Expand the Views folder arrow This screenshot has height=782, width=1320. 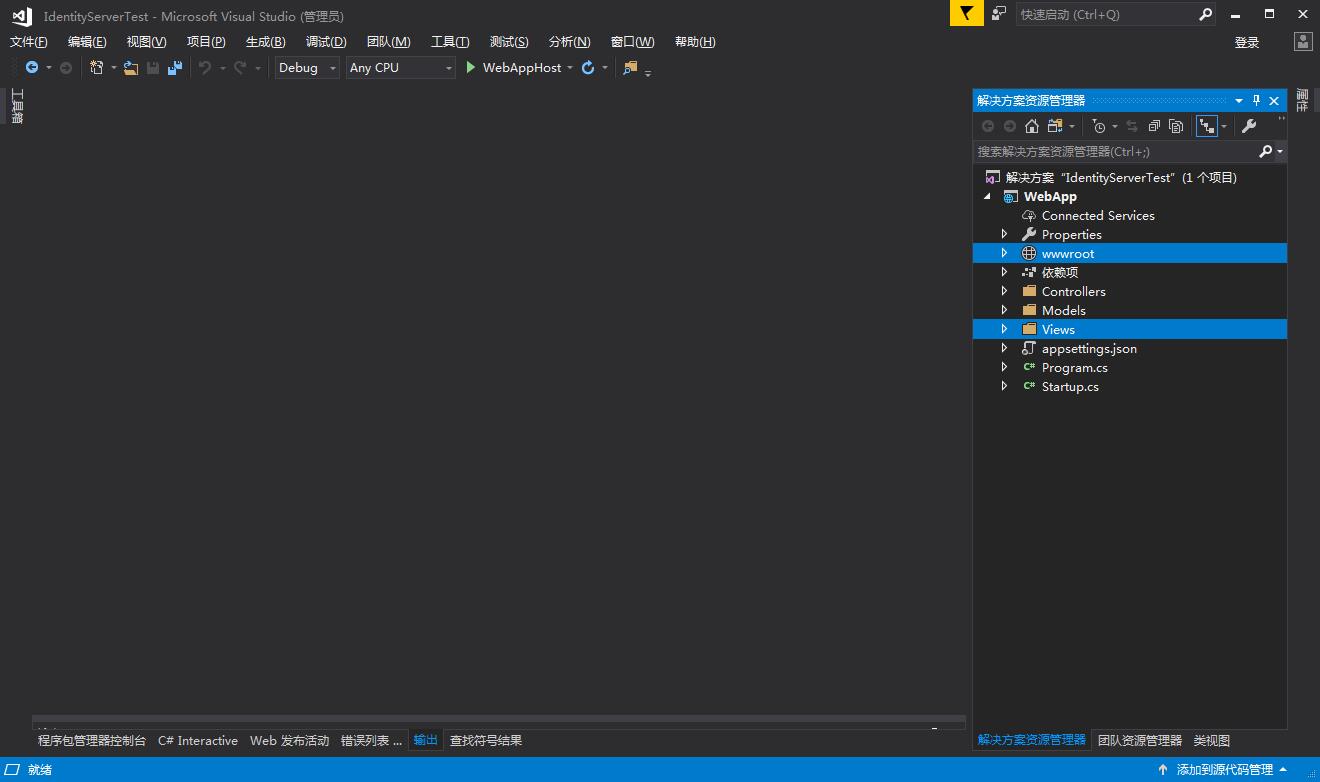tap(1005, 330)
